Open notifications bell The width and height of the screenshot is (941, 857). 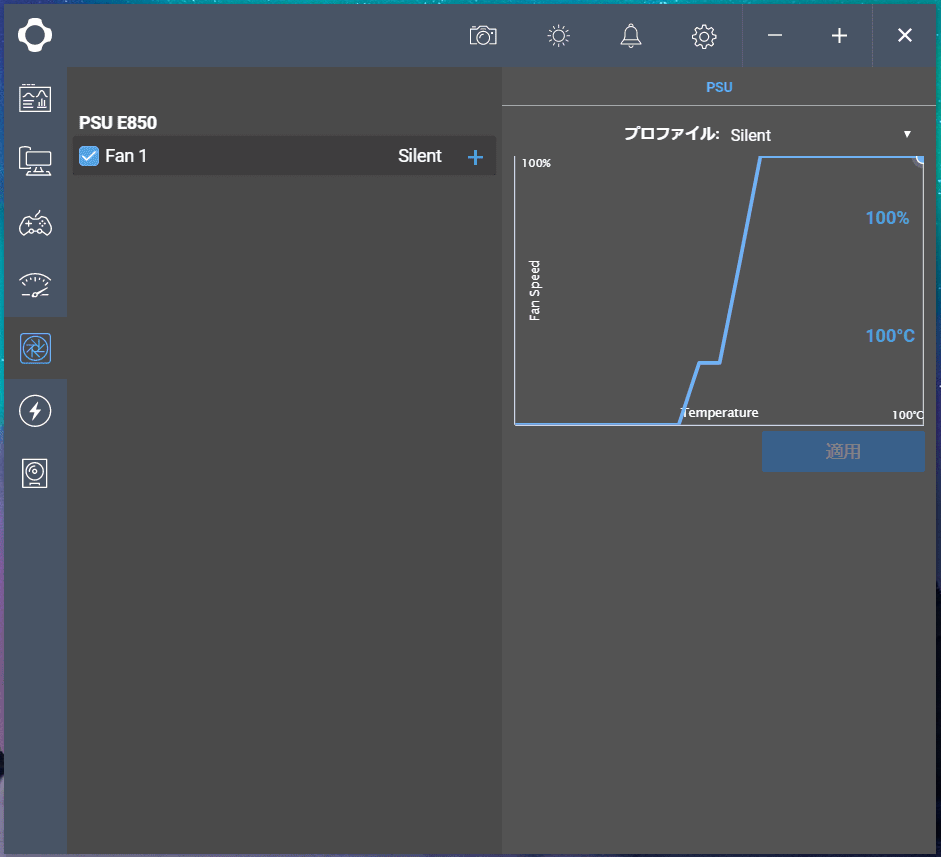631,36
